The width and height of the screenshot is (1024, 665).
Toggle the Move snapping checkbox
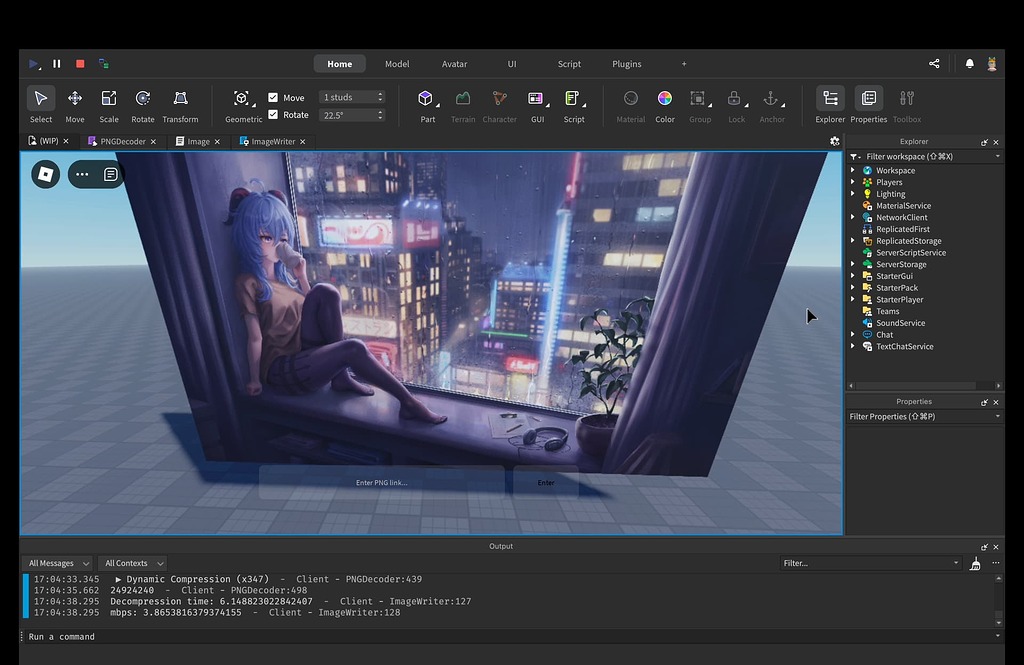[273, 98]
